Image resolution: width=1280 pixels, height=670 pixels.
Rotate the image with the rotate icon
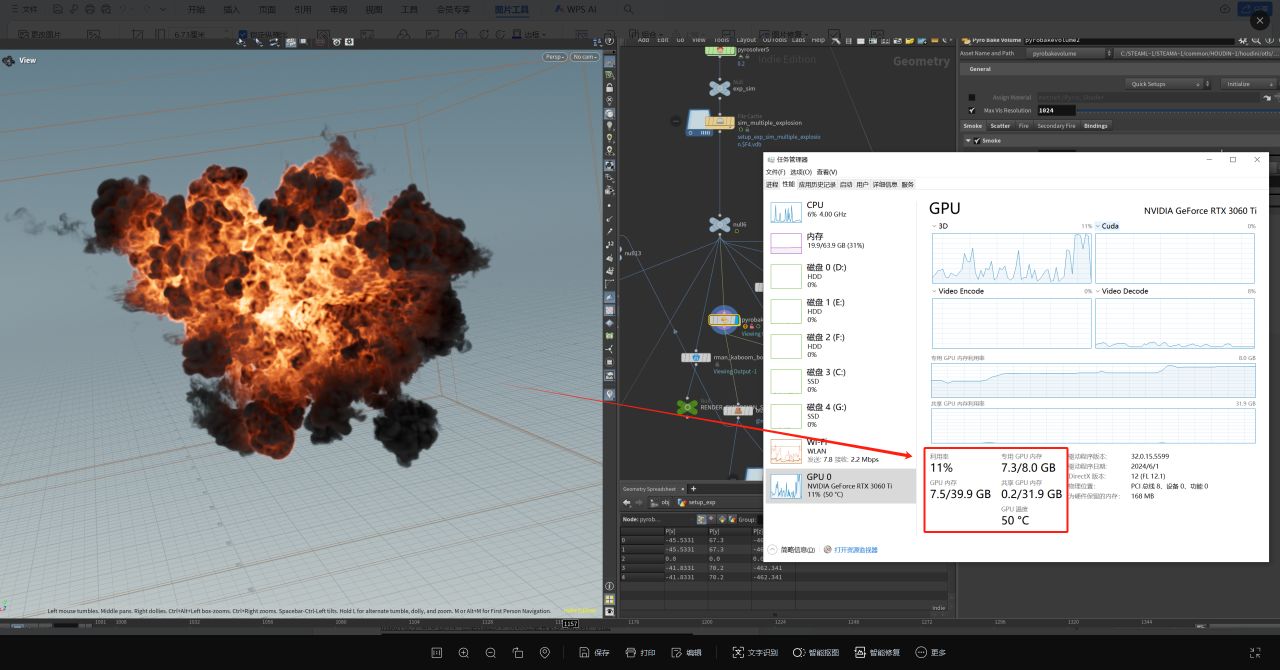[517, 652]
